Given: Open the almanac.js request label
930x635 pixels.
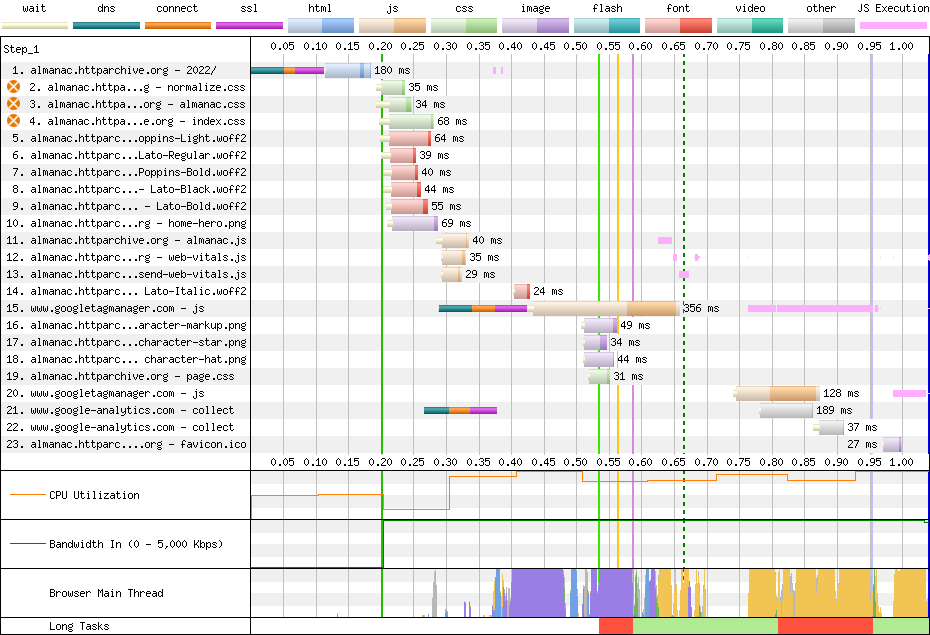Looking at the screenshot, I should pos(126,240).
